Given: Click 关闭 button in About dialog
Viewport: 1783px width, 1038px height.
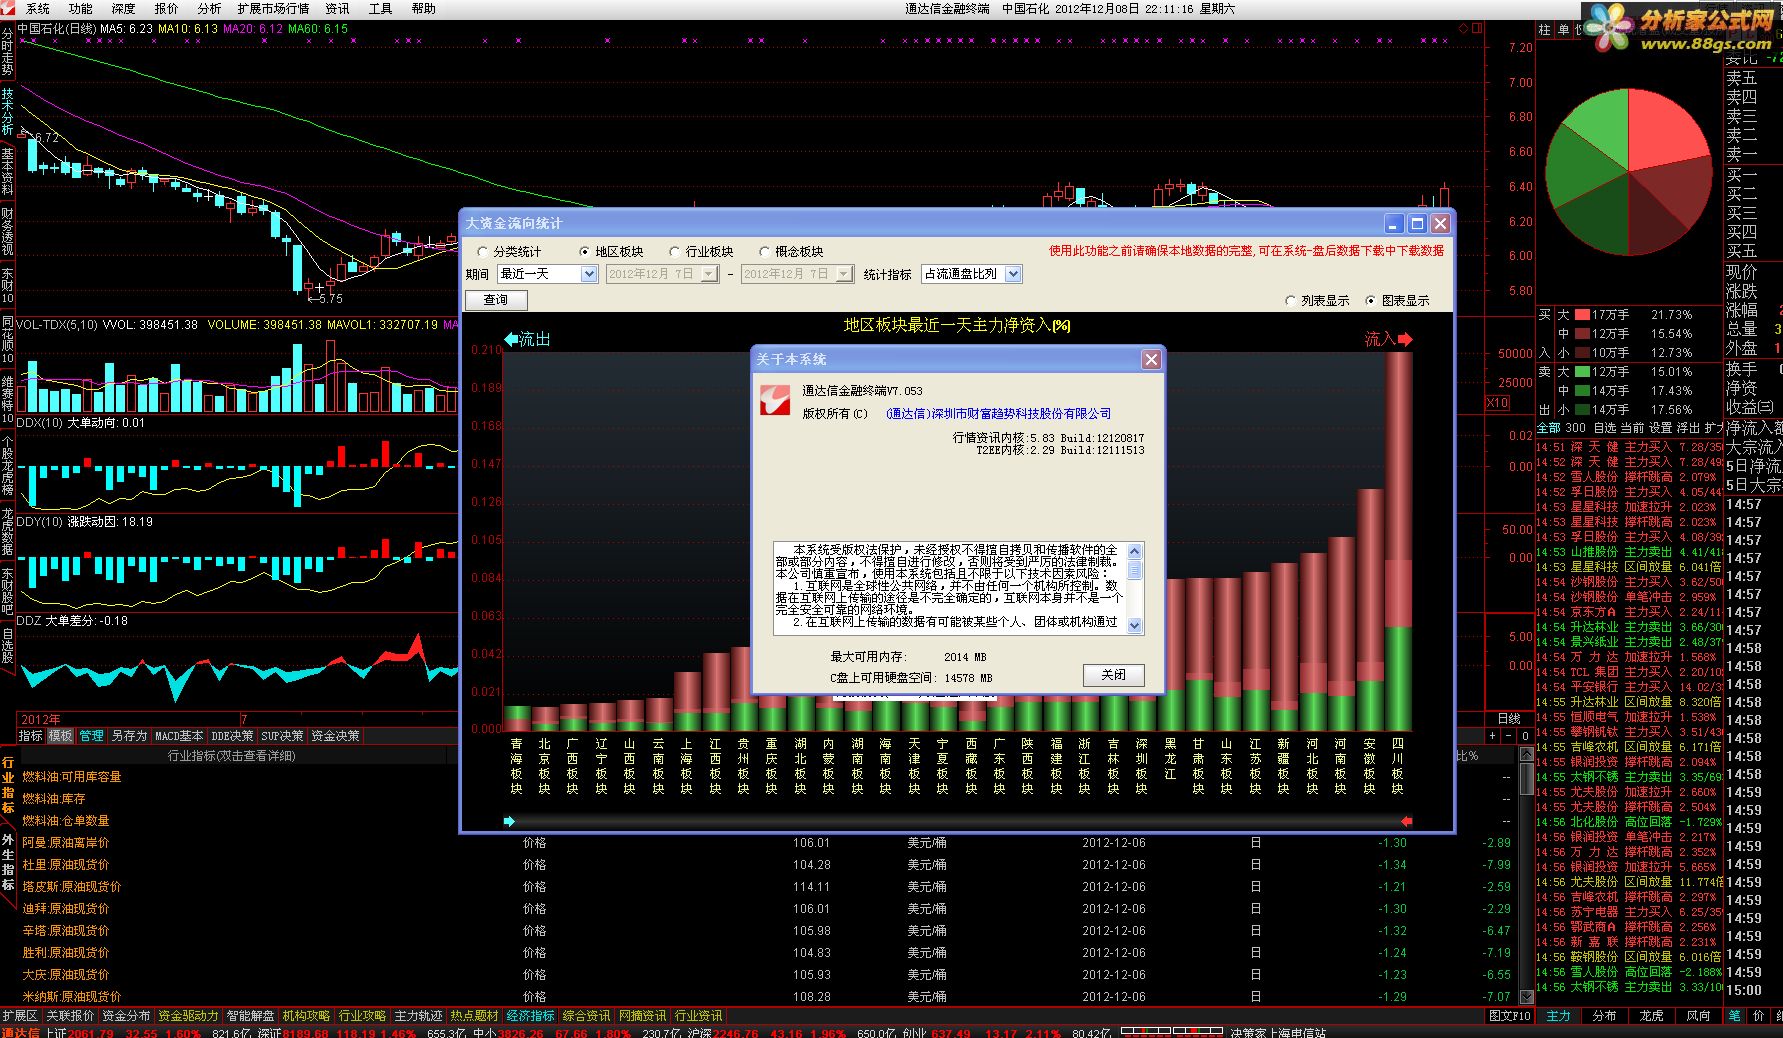Looking at the screenshot, I should 1113,675.
